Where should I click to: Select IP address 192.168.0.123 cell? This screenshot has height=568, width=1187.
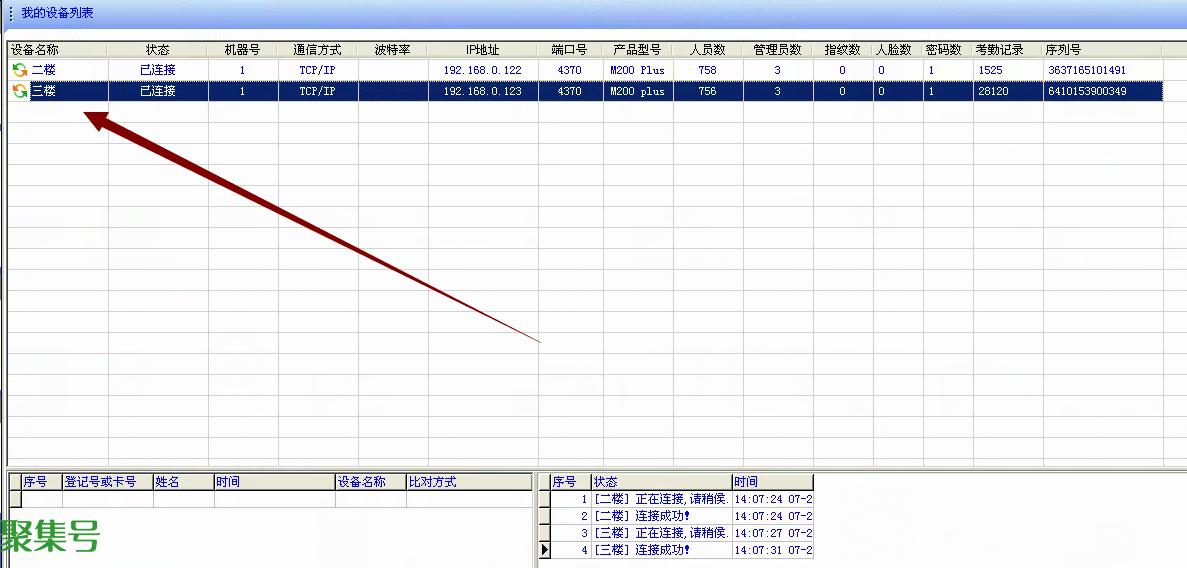coord(482,91)
